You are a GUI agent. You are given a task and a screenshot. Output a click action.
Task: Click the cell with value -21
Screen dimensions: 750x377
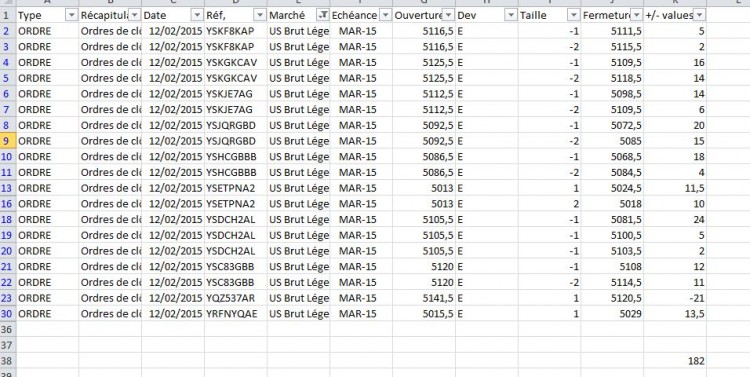click(675, 298)
